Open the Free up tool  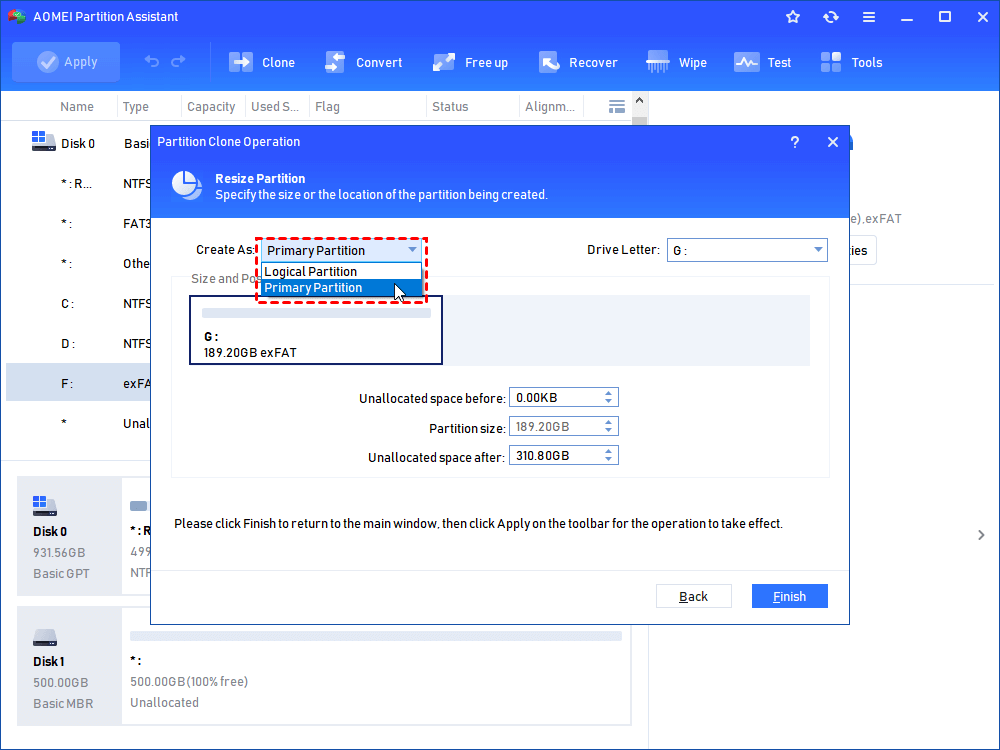tap(470, 62)
